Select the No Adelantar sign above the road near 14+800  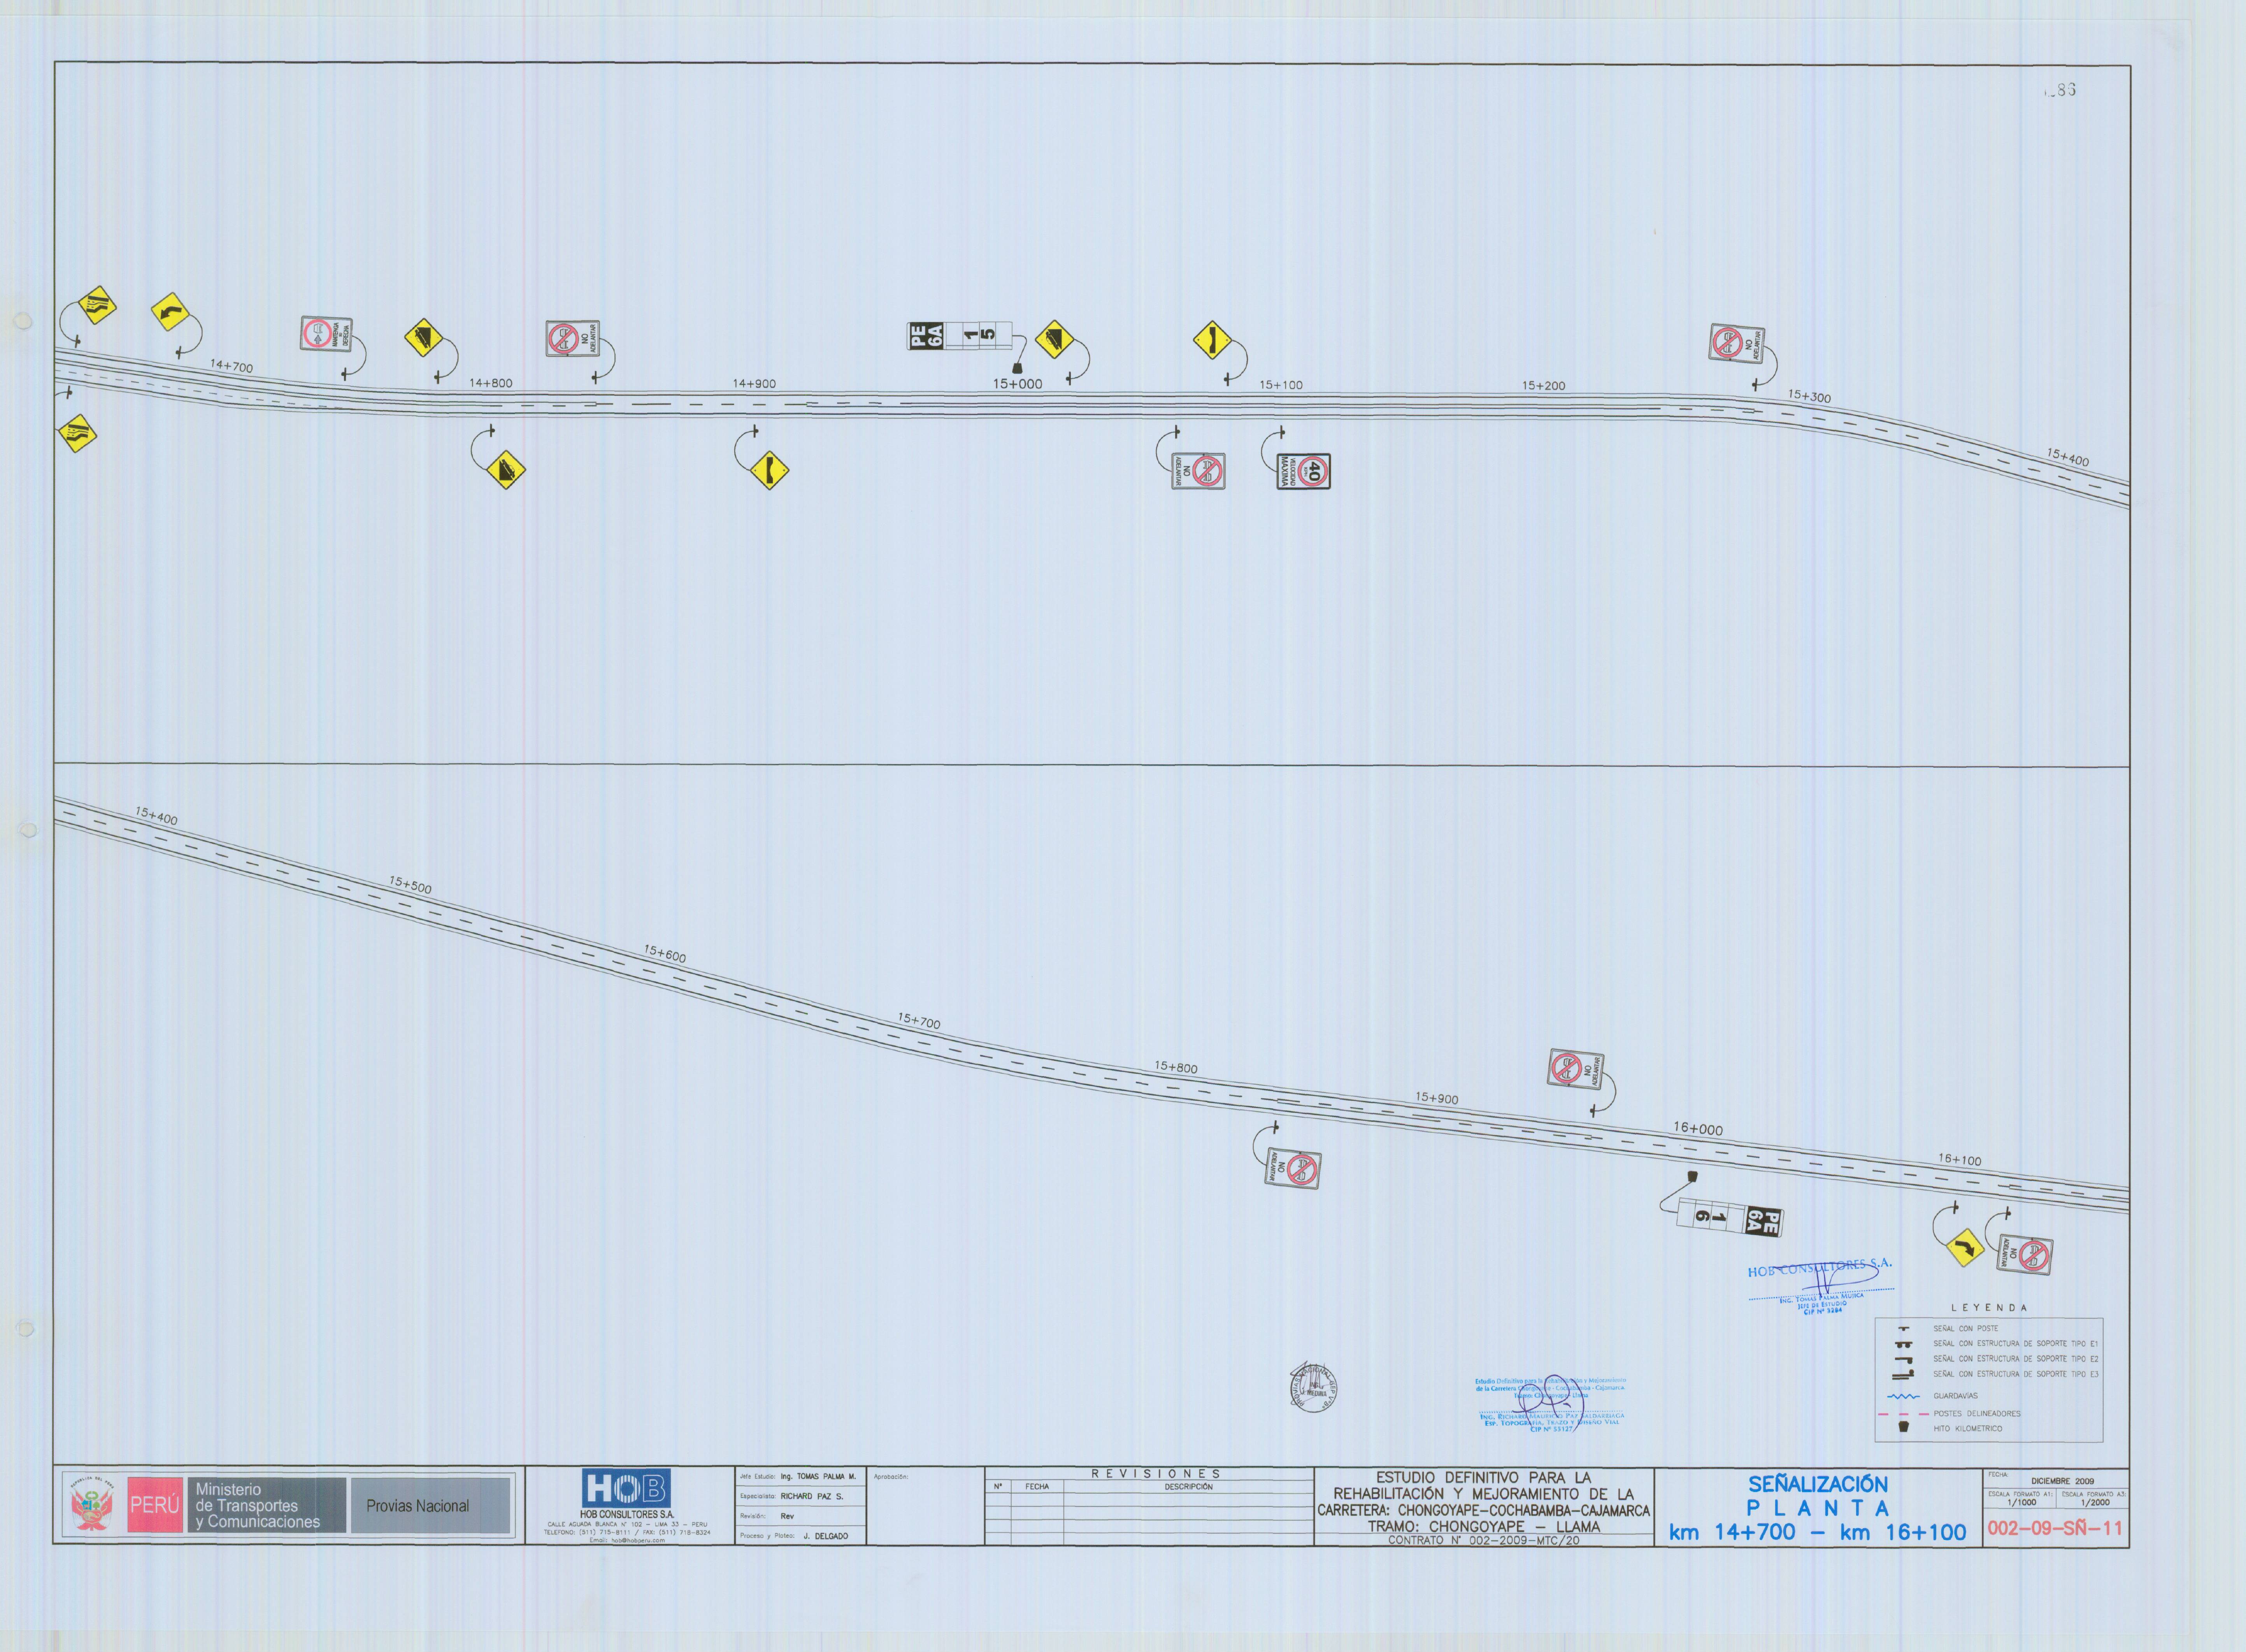[x=573, y=338]
